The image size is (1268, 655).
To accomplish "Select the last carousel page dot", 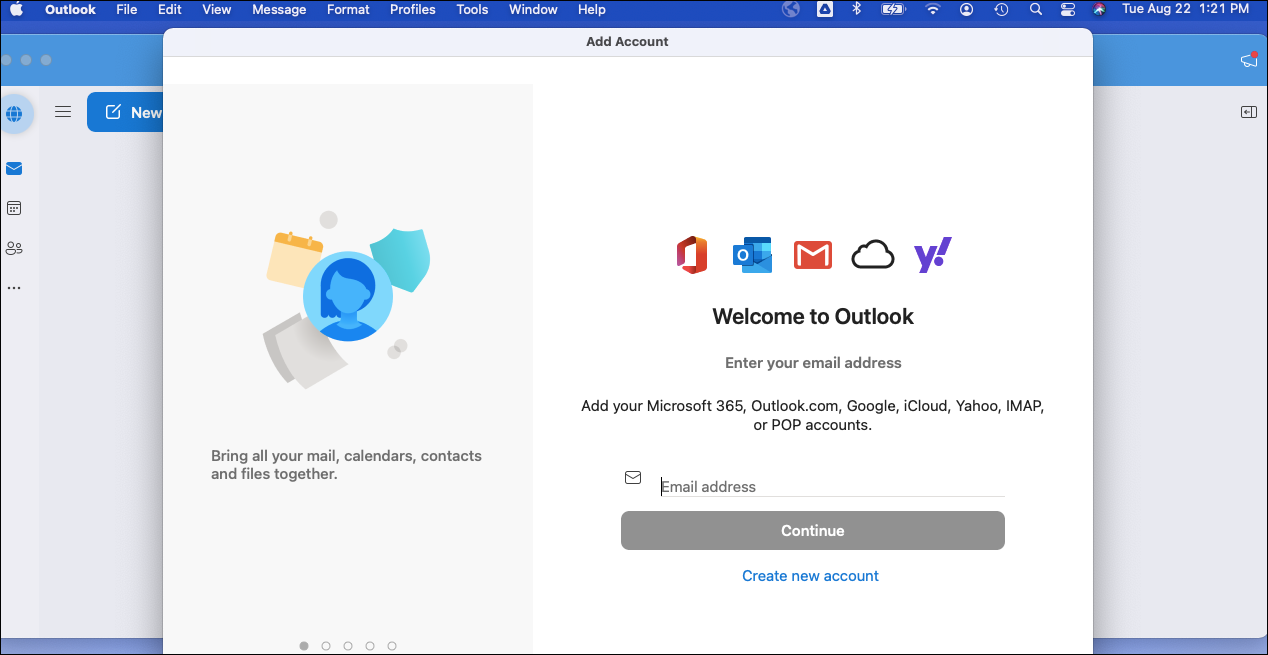I will 392,646.
